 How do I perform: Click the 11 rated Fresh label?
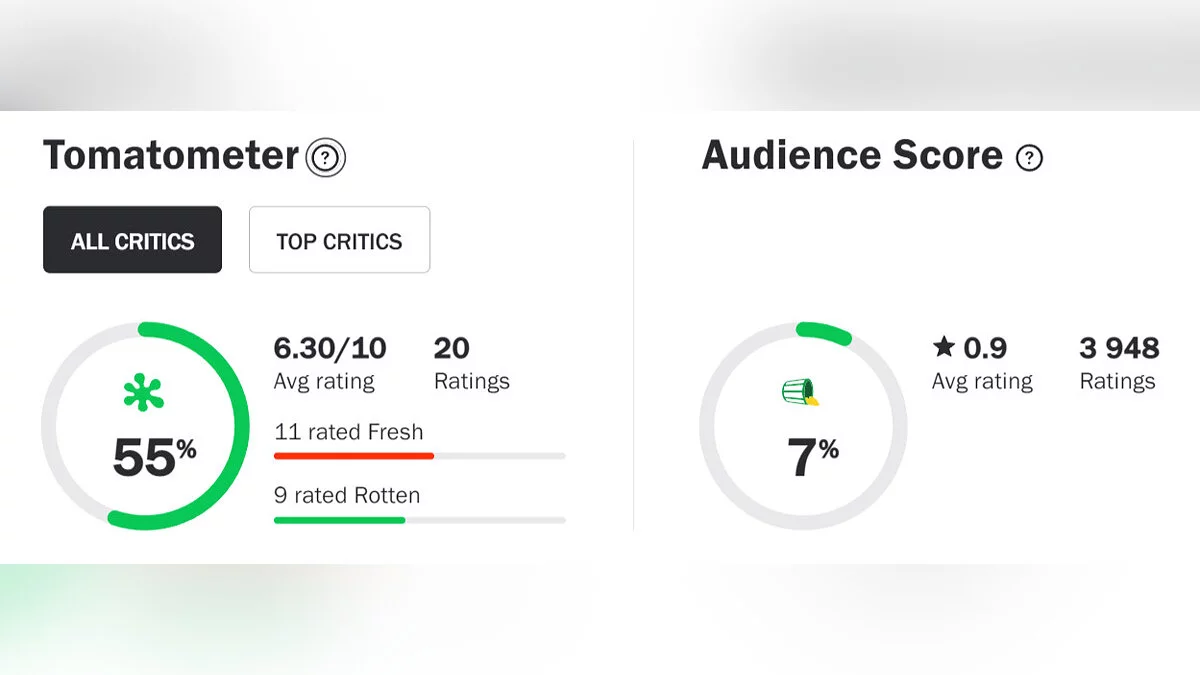pos(348,432)
